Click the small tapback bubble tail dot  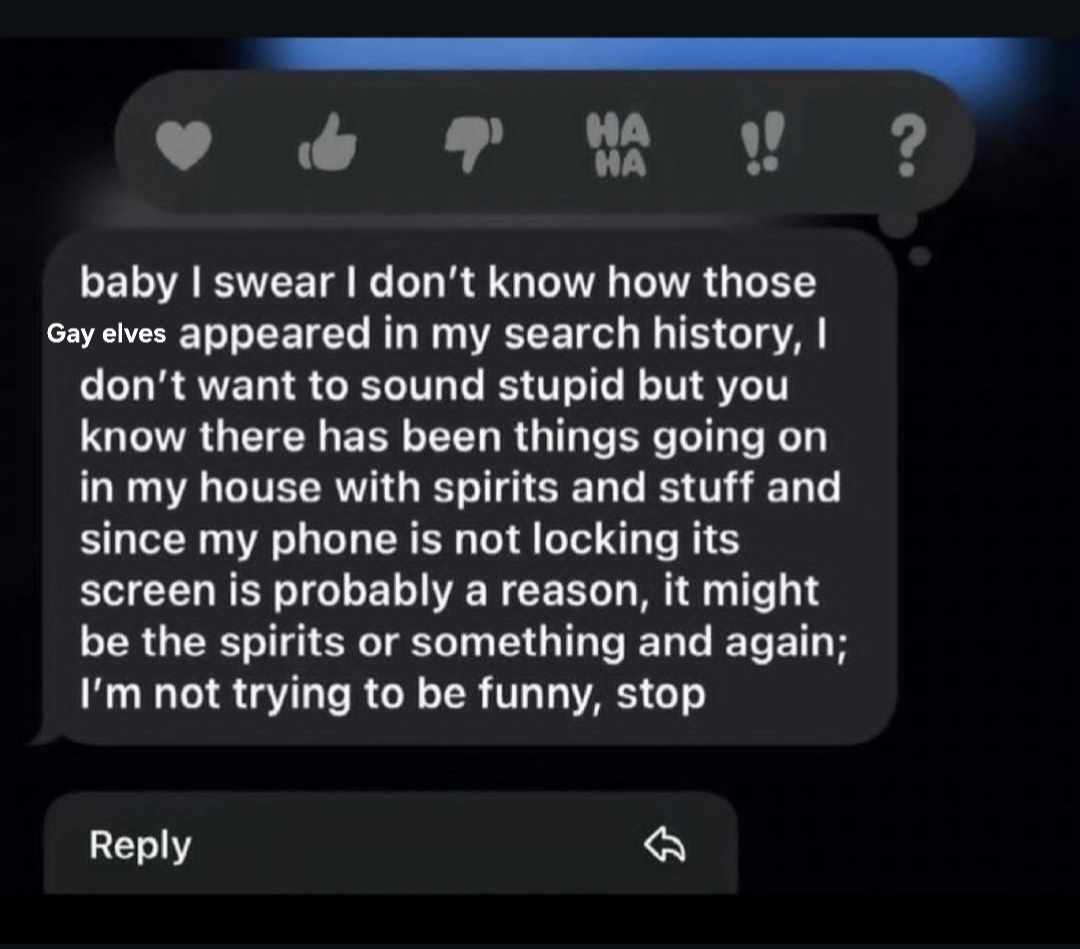[x=920, y=256]
